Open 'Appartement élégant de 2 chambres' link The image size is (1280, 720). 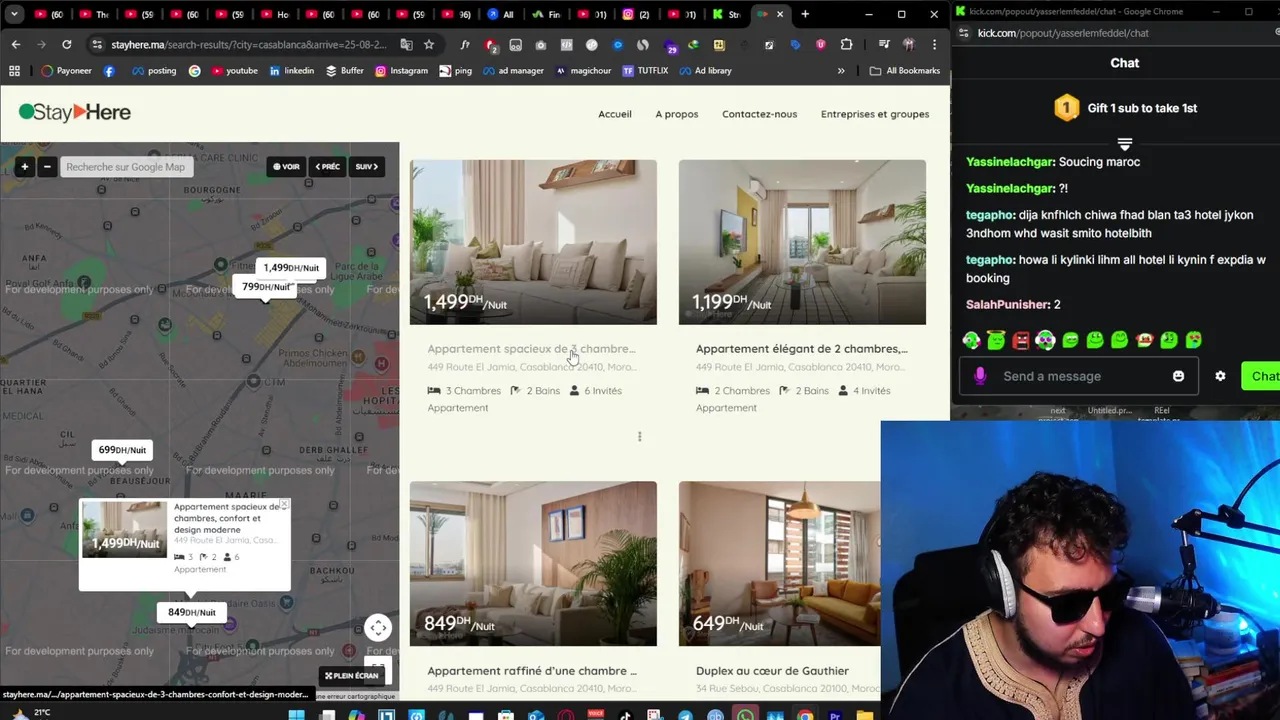802,349
